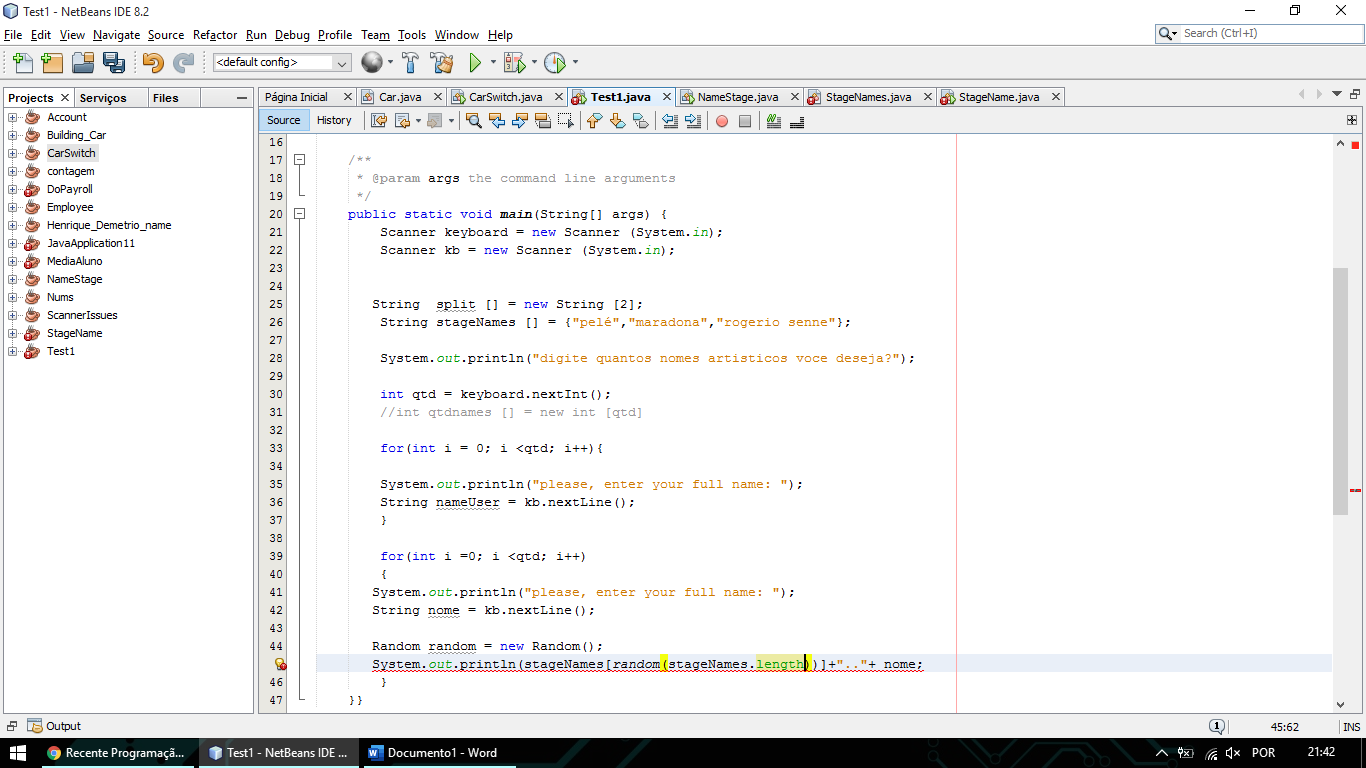Open Documento1 Word from taskbar
Screen dimensions: 1366x768
click(x=432, y=753)
